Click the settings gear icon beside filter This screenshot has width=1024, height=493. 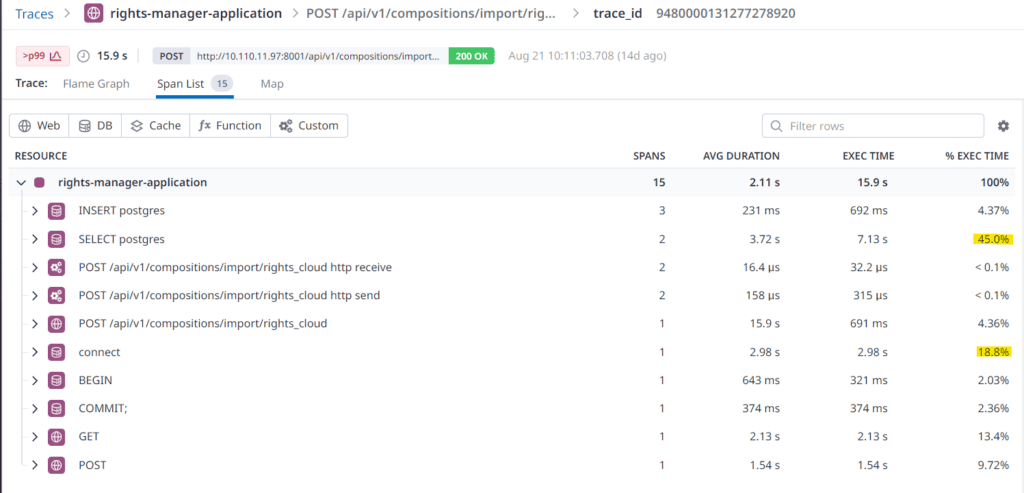pos(1003,126)
